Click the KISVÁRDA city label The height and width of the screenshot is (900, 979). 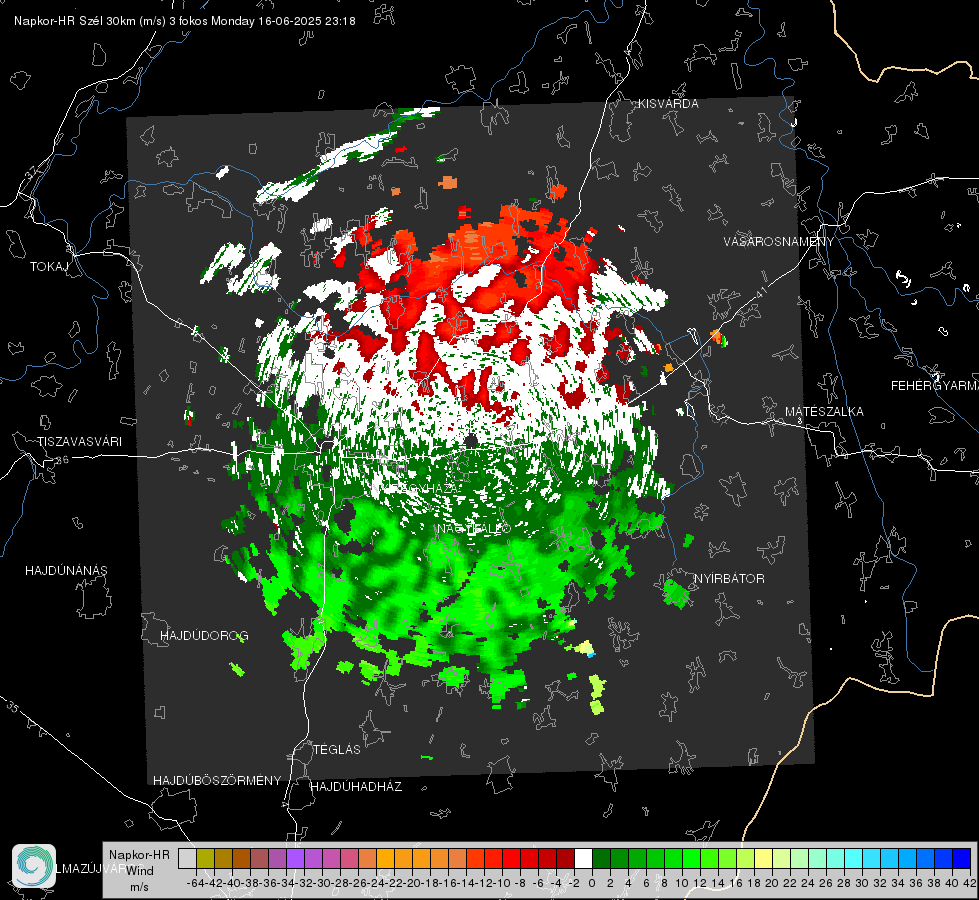pyautogui.click(x=668, y=104)
